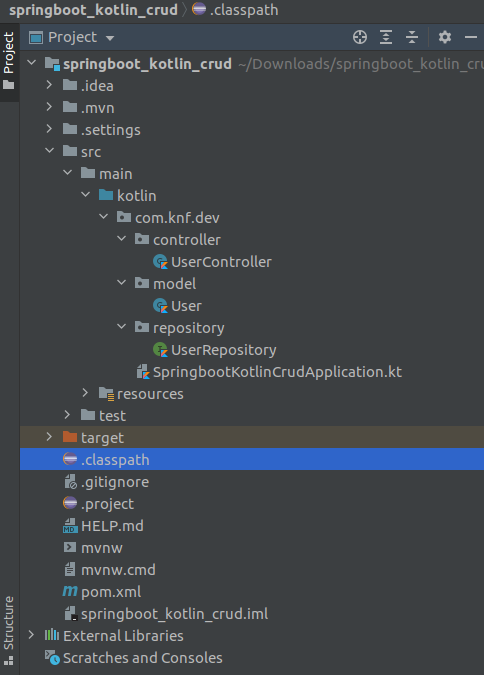Image resolution: width=484 pixels, height=675 pixels.
Task: Click the springboot_kotlin_crud.iml module file icon
Action: tap(71, 613)
